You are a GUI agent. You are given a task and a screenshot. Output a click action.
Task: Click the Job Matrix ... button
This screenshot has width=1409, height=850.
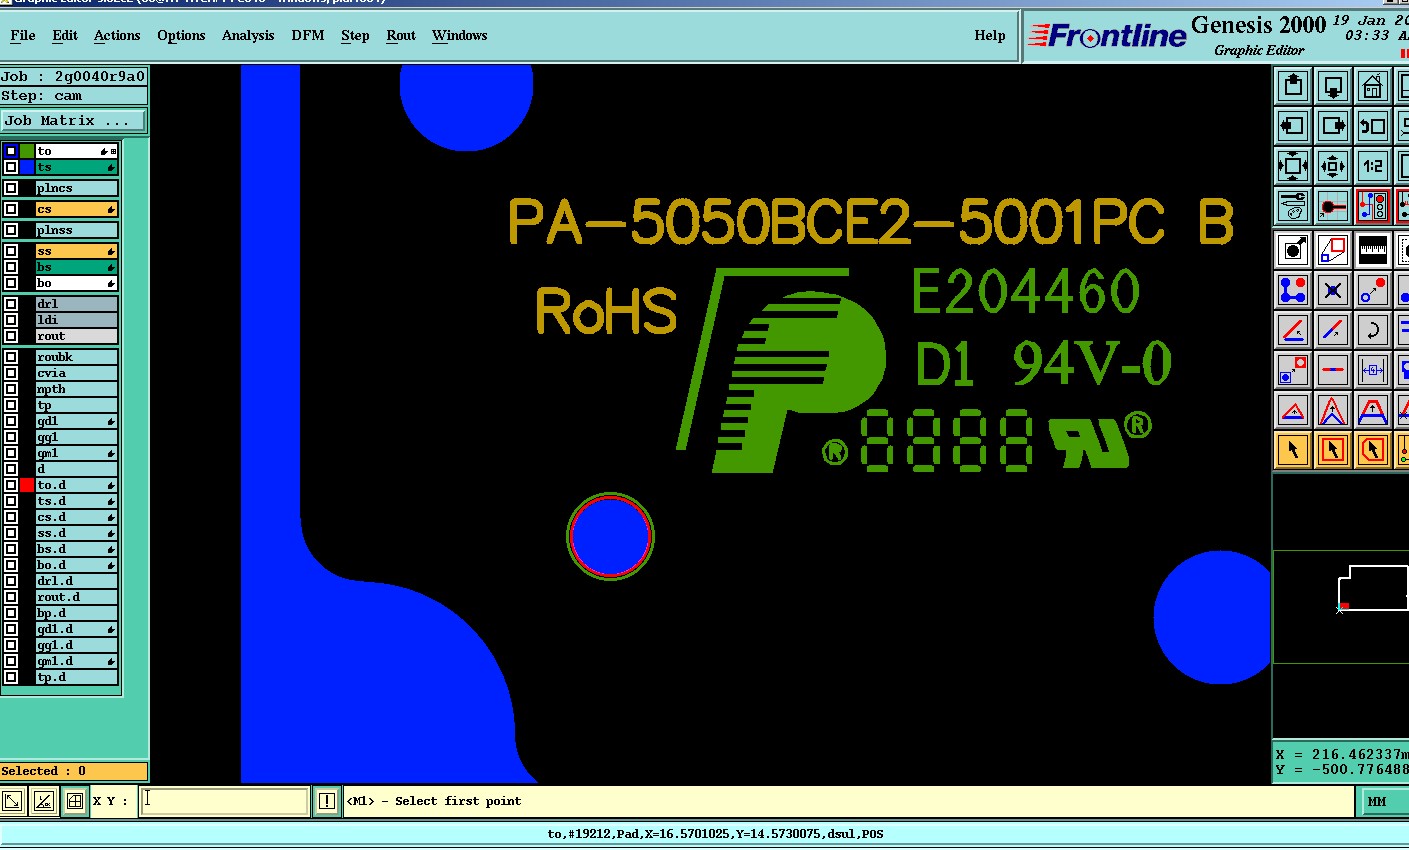pyautogui.click(x=73, y=120)
